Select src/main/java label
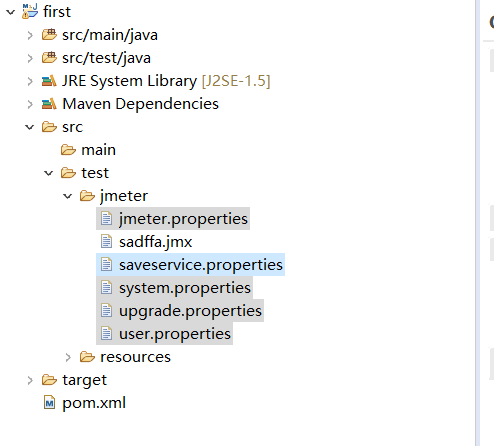Screen dimensions: 494x446 [110, 35]
